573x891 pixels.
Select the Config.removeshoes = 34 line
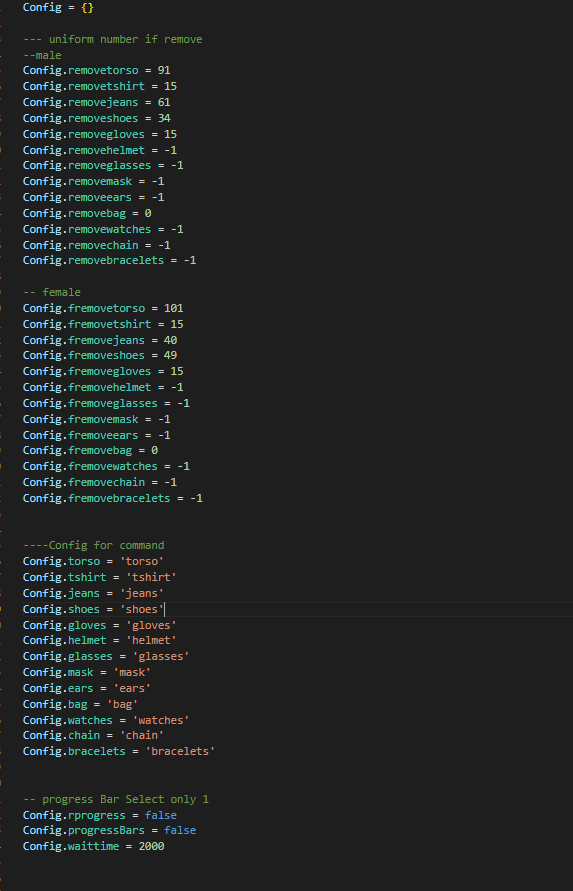point(97,118)
